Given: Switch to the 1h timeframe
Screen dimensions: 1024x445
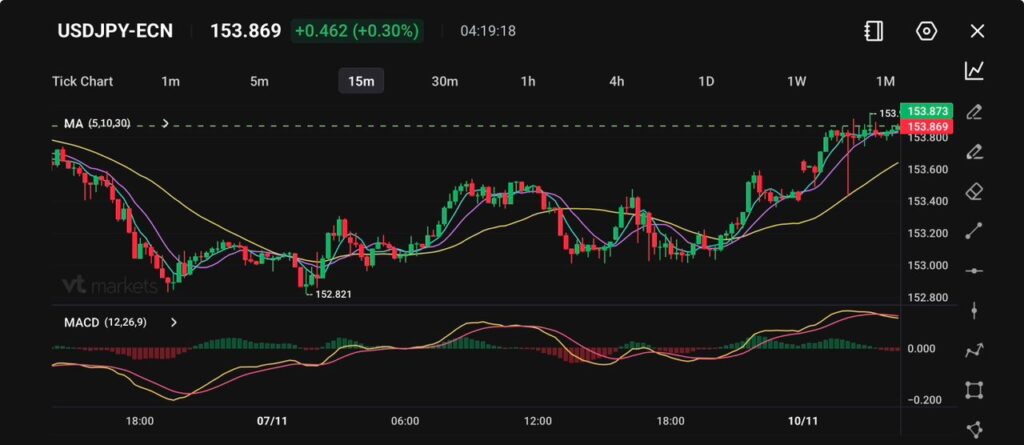Looking at the screenshot, I should pyautogui.click(x=528, y=81).
